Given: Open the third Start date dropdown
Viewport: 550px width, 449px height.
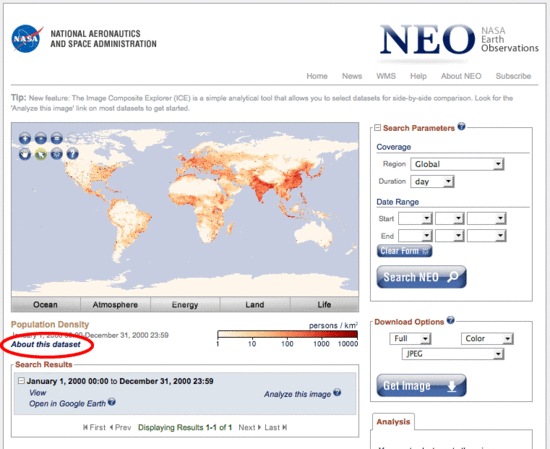Looking at the screenshot, I should click(486, 218).
